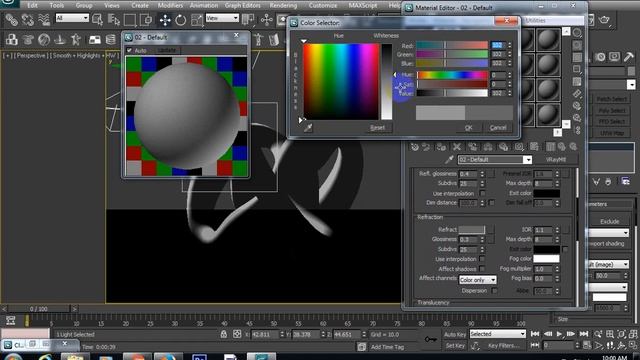The image size is (640, 360).
Task: Increment the Red value spinner
Action: click(x=509, y=43)
